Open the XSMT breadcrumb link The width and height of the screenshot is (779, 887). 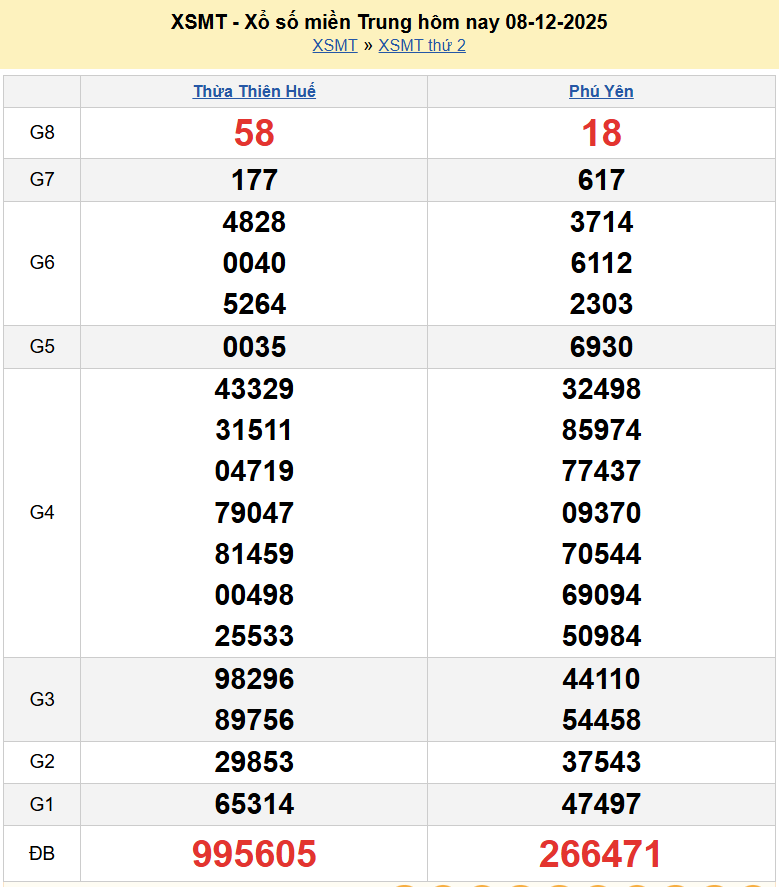[334, 46]
